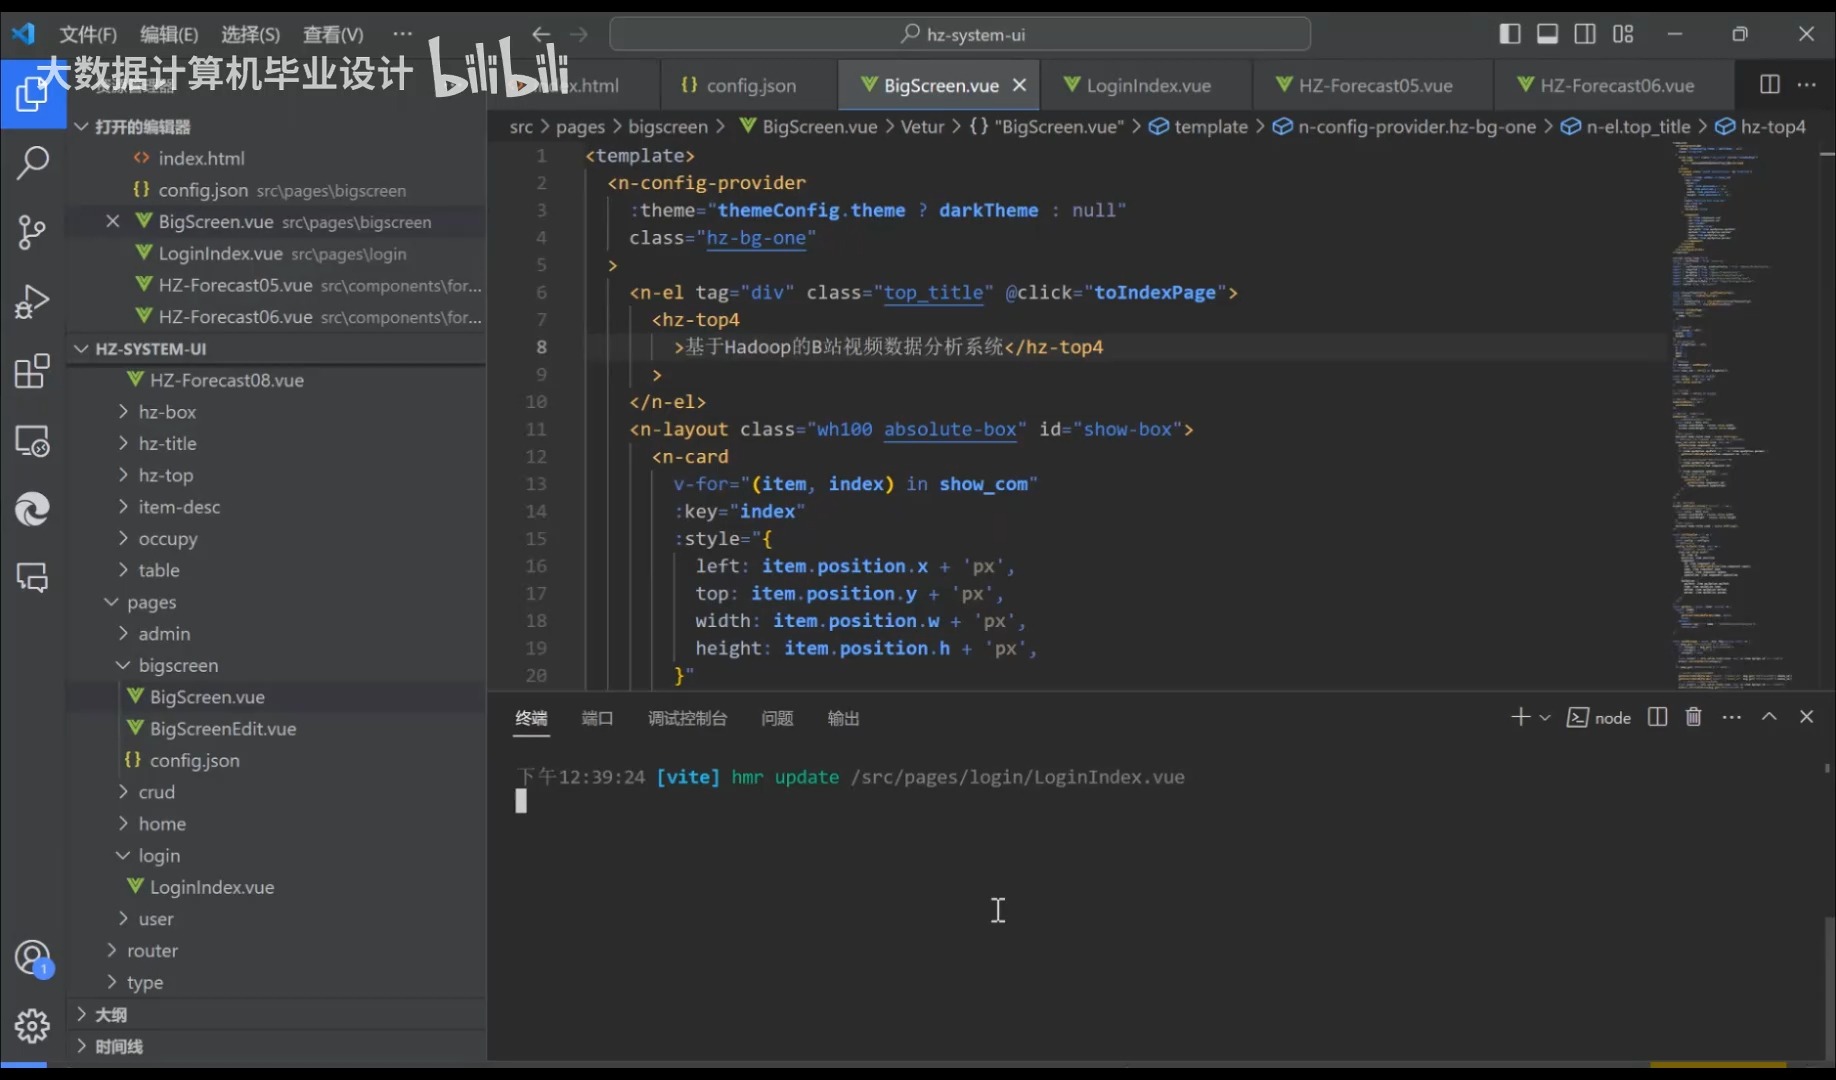Viewport: 1836px width, 1080px height.
Task: Open the Edge browser tools icon
Action: (x=32, y=509)
